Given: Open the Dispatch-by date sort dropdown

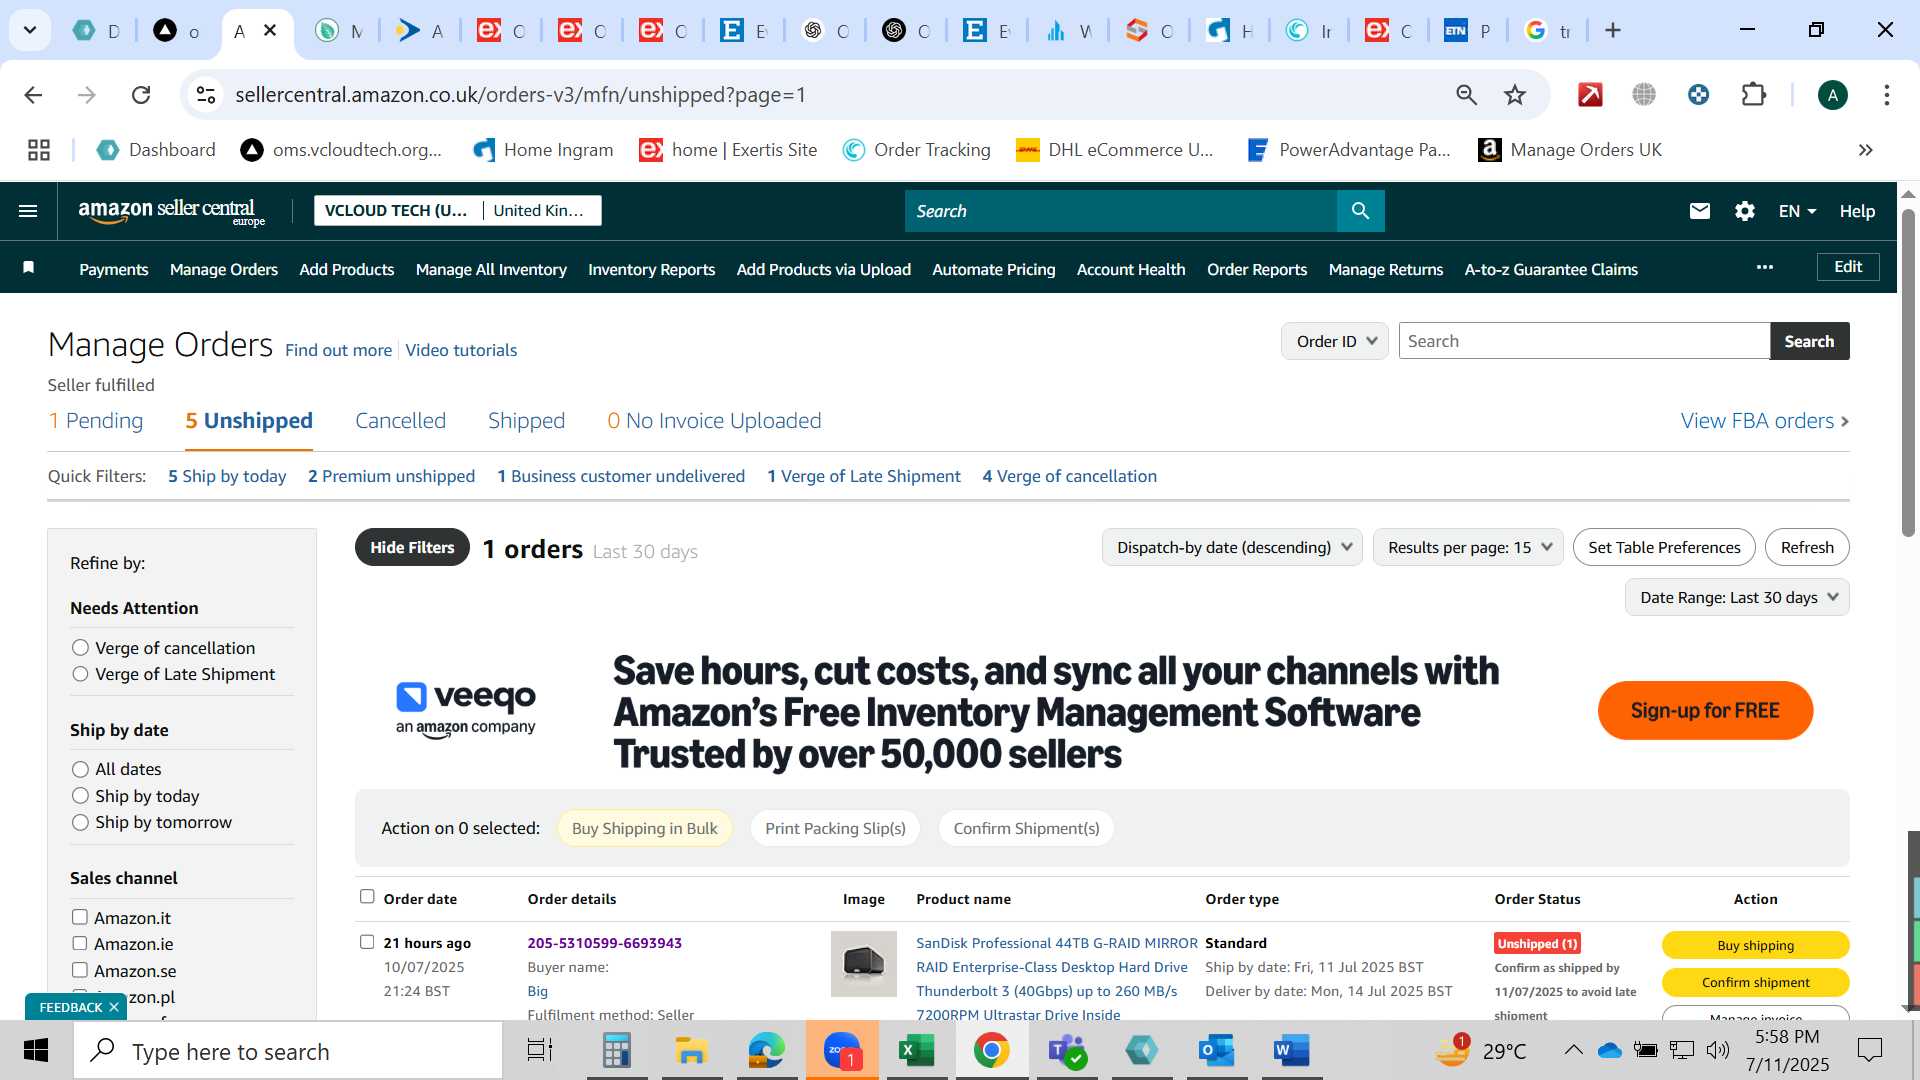Looking at the screenshot, I should [1232, 547].
